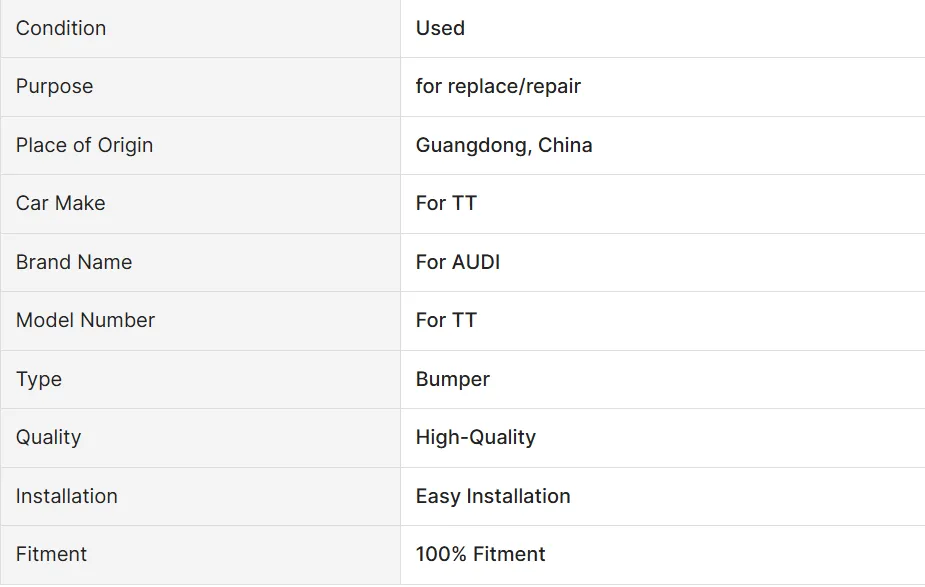Click the Condition label cell
Image resolution: width=925 pixels, height=587 pixels.
click(61, 28)
